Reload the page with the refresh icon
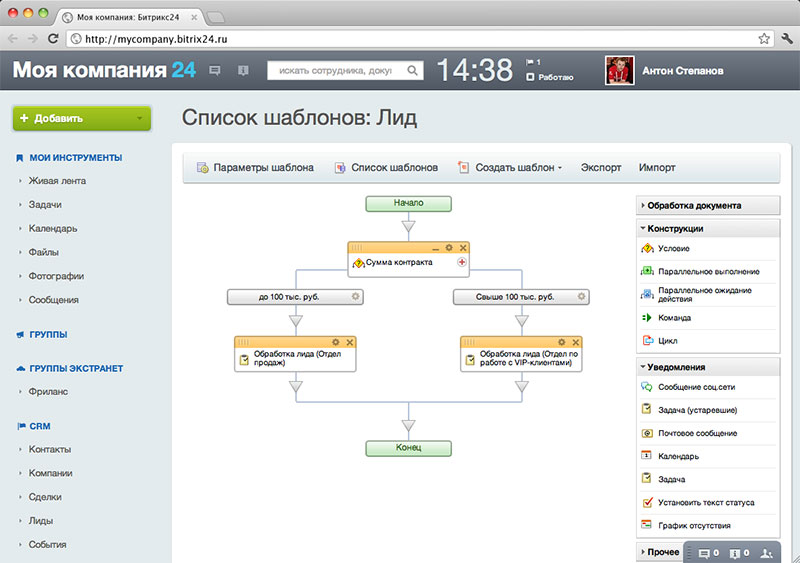Viewport: 800px width, 563px height. (53, 38)
